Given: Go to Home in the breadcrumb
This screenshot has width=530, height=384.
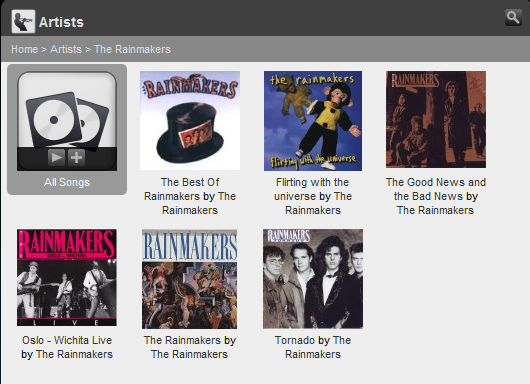Looking at the screenshot, I should pos(24,49).
